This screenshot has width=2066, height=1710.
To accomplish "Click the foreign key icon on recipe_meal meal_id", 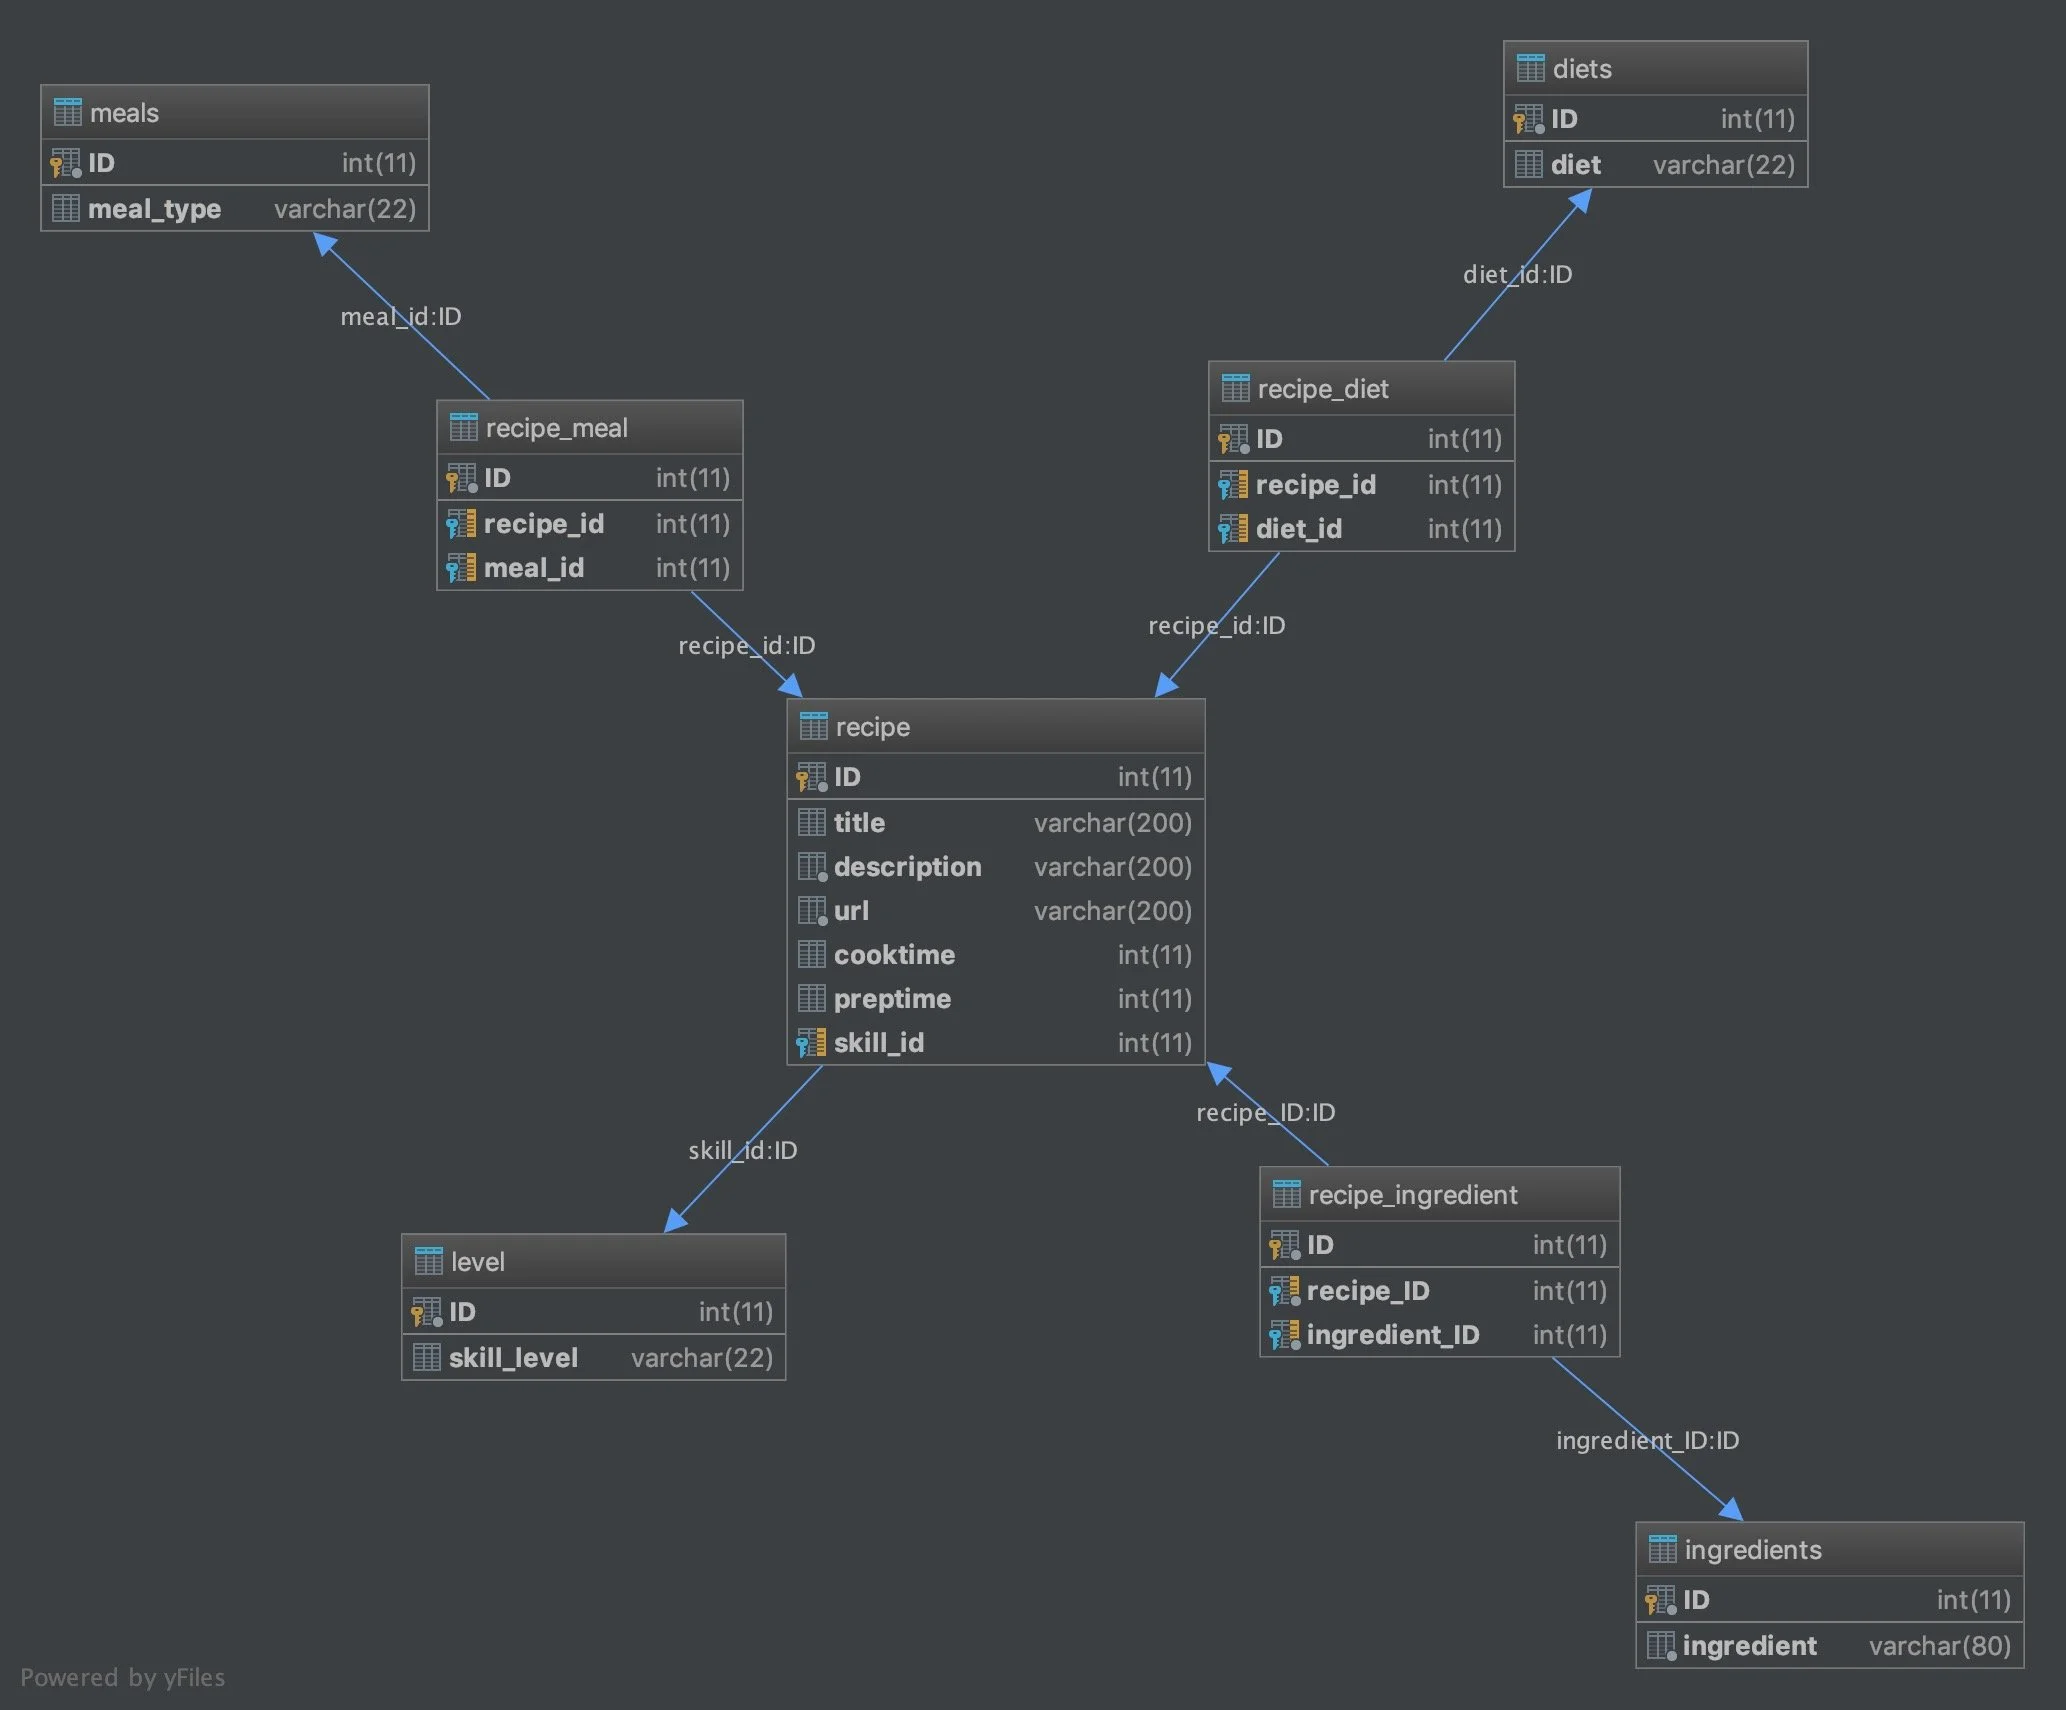I will pos(463,567).
